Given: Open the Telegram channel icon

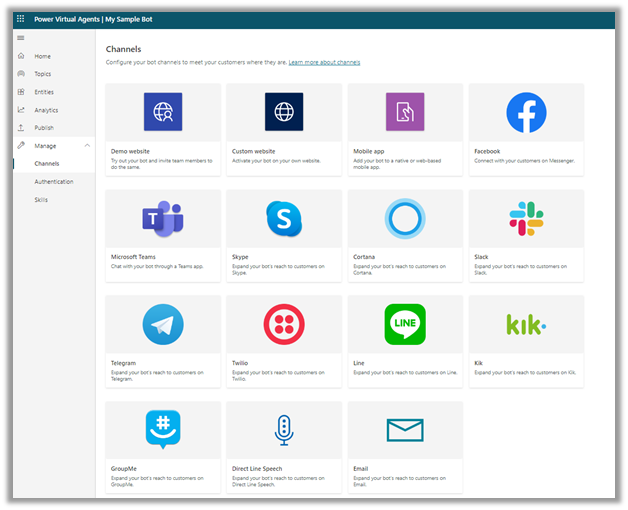Looking at the screenshot, I should pyautogui.click(x=163, y=324).
